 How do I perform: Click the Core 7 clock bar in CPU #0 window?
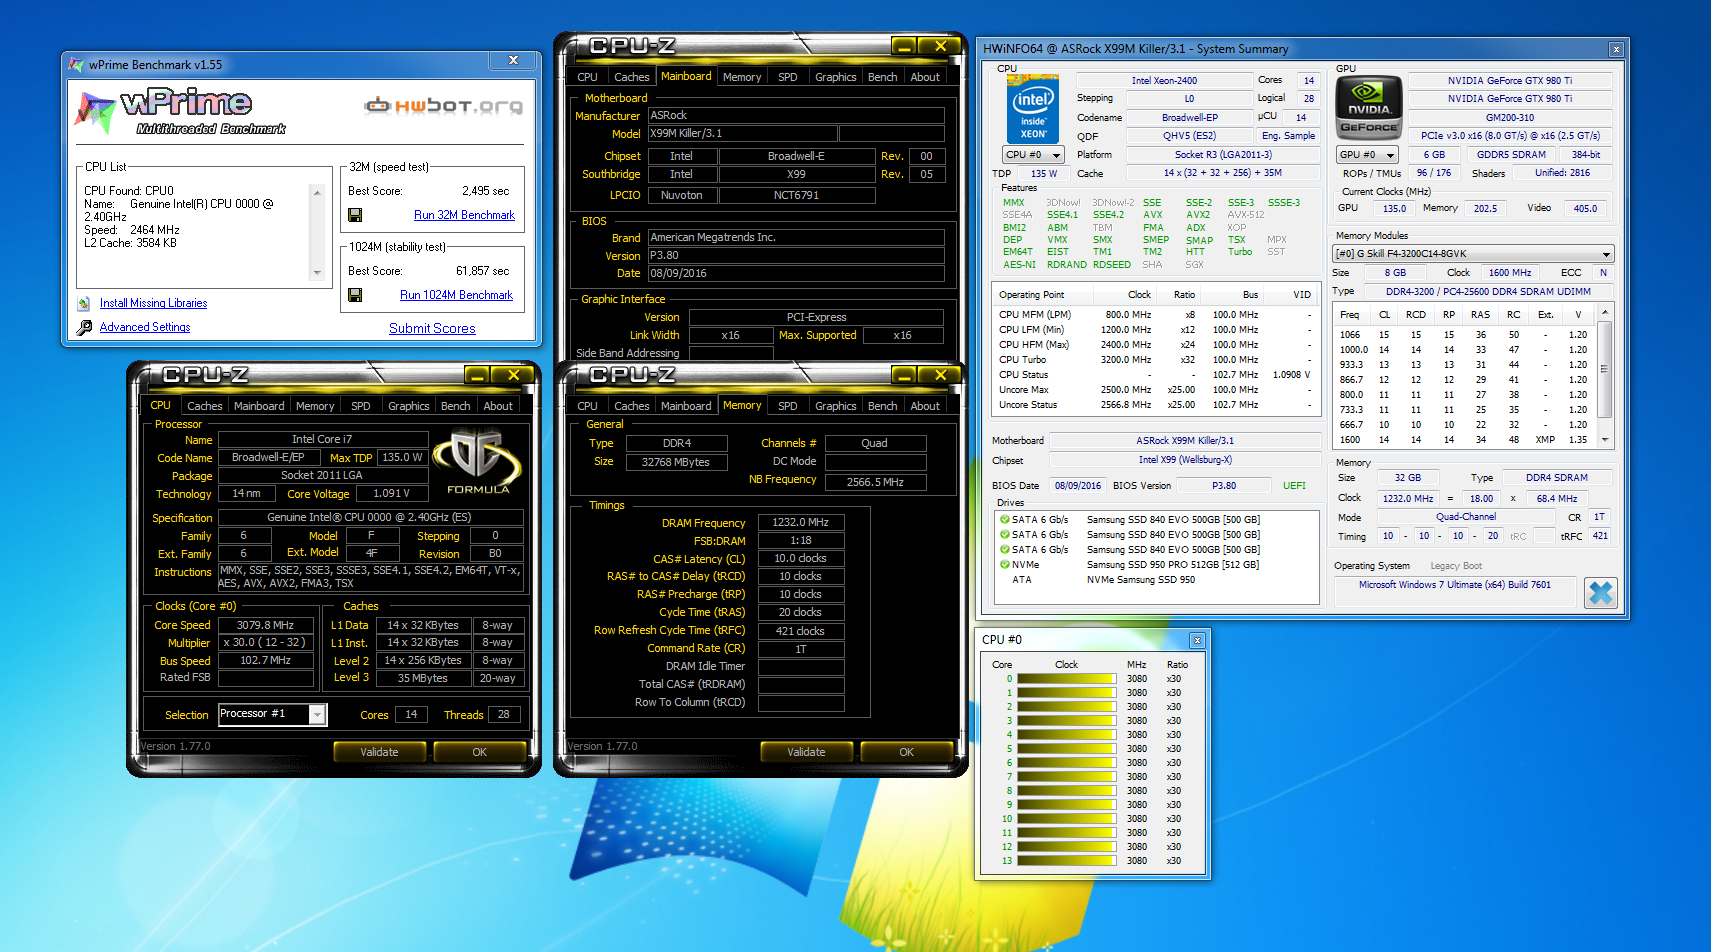click(x=1066, y=777)
